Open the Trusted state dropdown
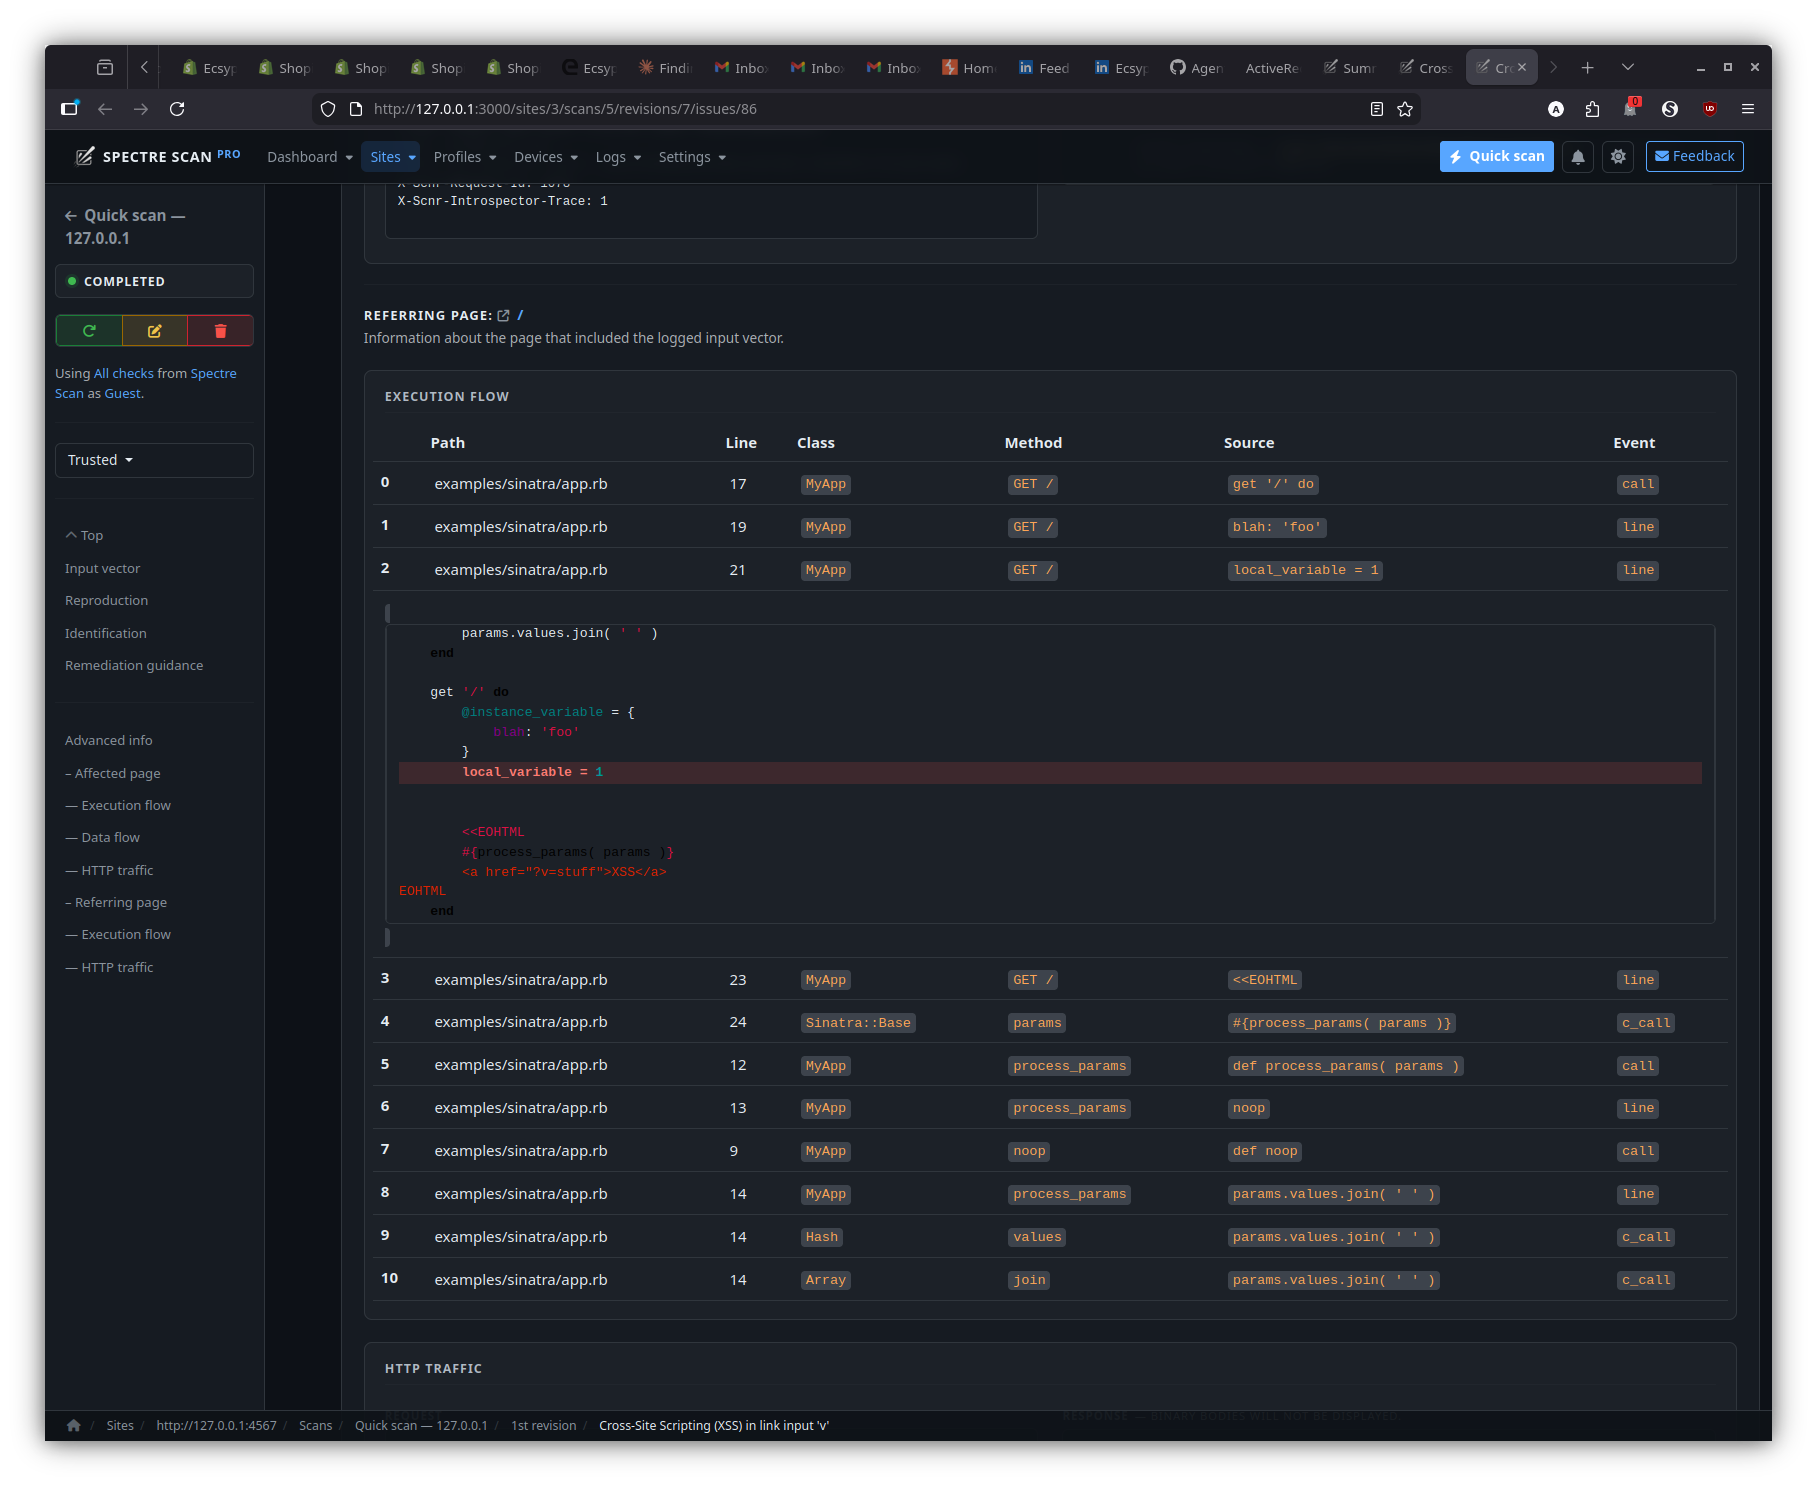This screenshot has width=1817, height=1486. coord(154,461)
